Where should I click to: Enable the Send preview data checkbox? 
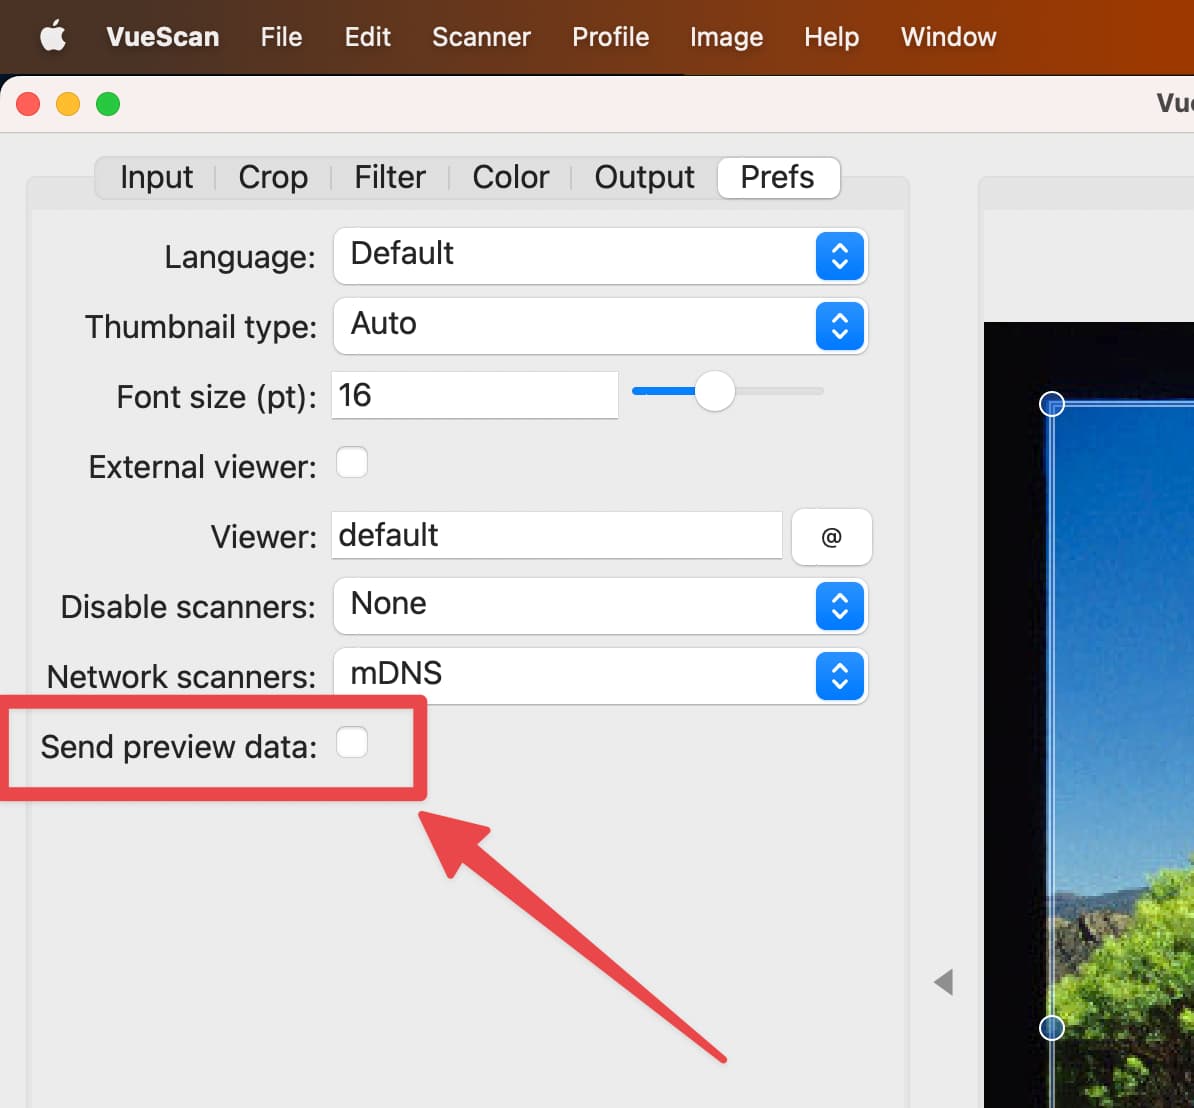pyautogui.click(x=352, y=742)
